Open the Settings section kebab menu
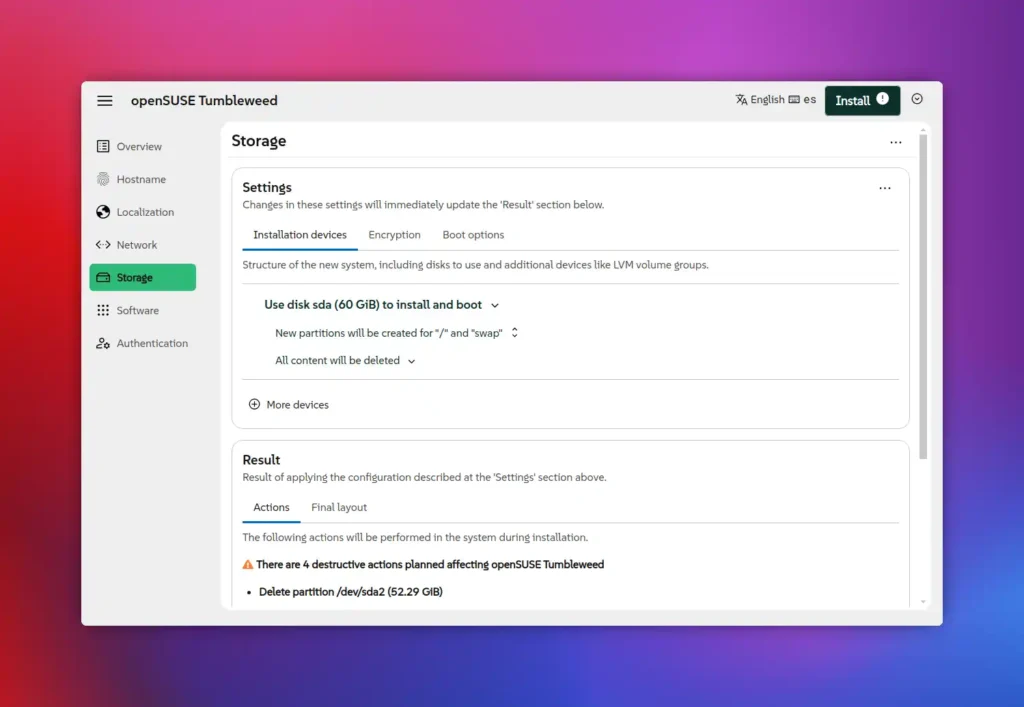 click(884, 187)
